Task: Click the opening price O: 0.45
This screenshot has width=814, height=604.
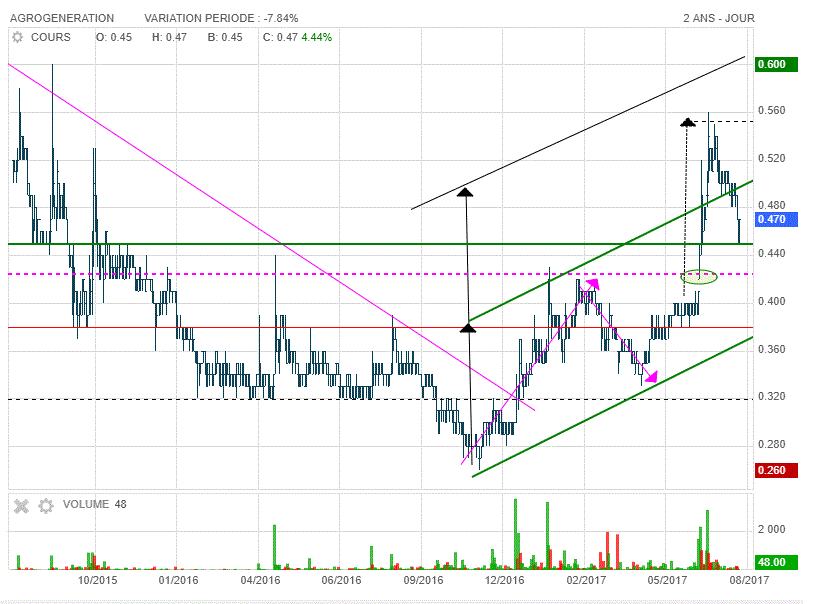Action: click(114, 37)
